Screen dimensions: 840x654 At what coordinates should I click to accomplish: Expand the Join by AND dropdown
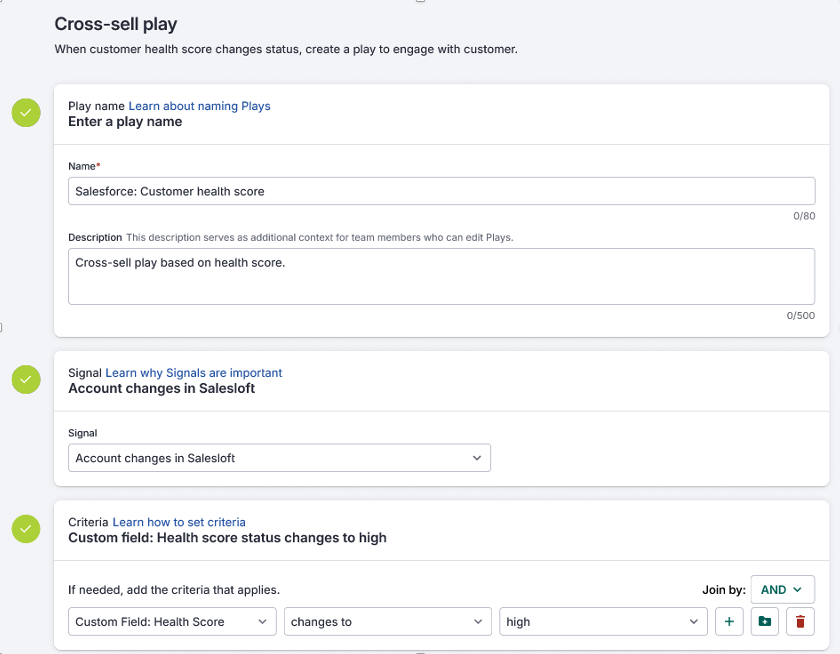point(782,590)
